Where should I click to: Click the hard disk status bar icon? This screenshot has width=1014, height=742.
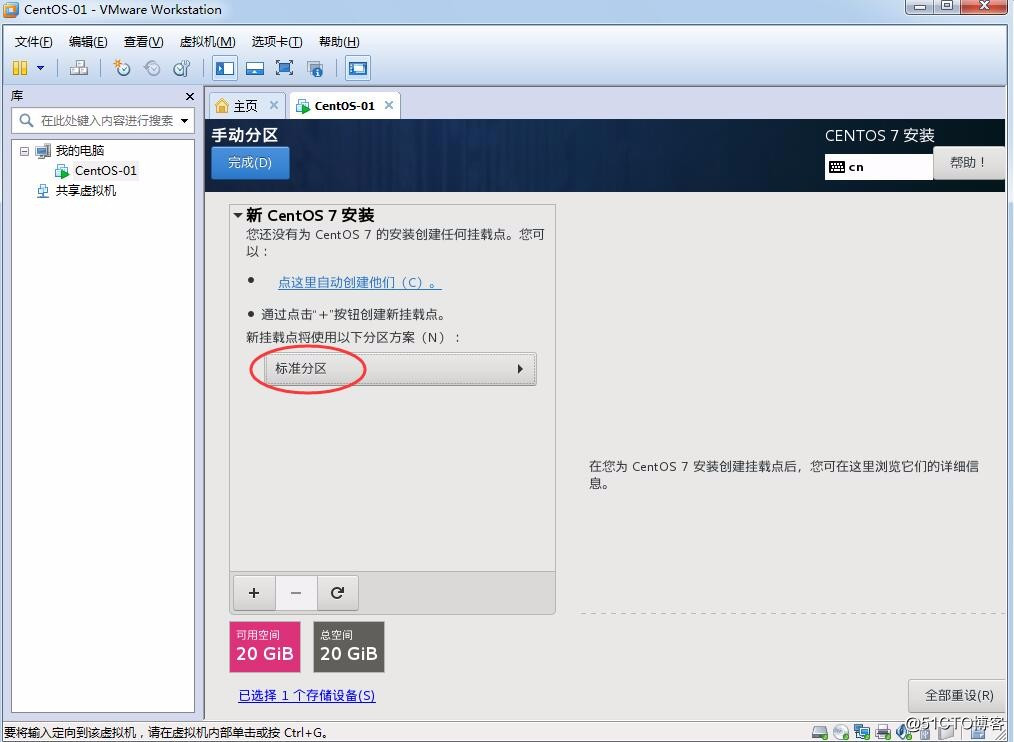[x=820, y=732]
